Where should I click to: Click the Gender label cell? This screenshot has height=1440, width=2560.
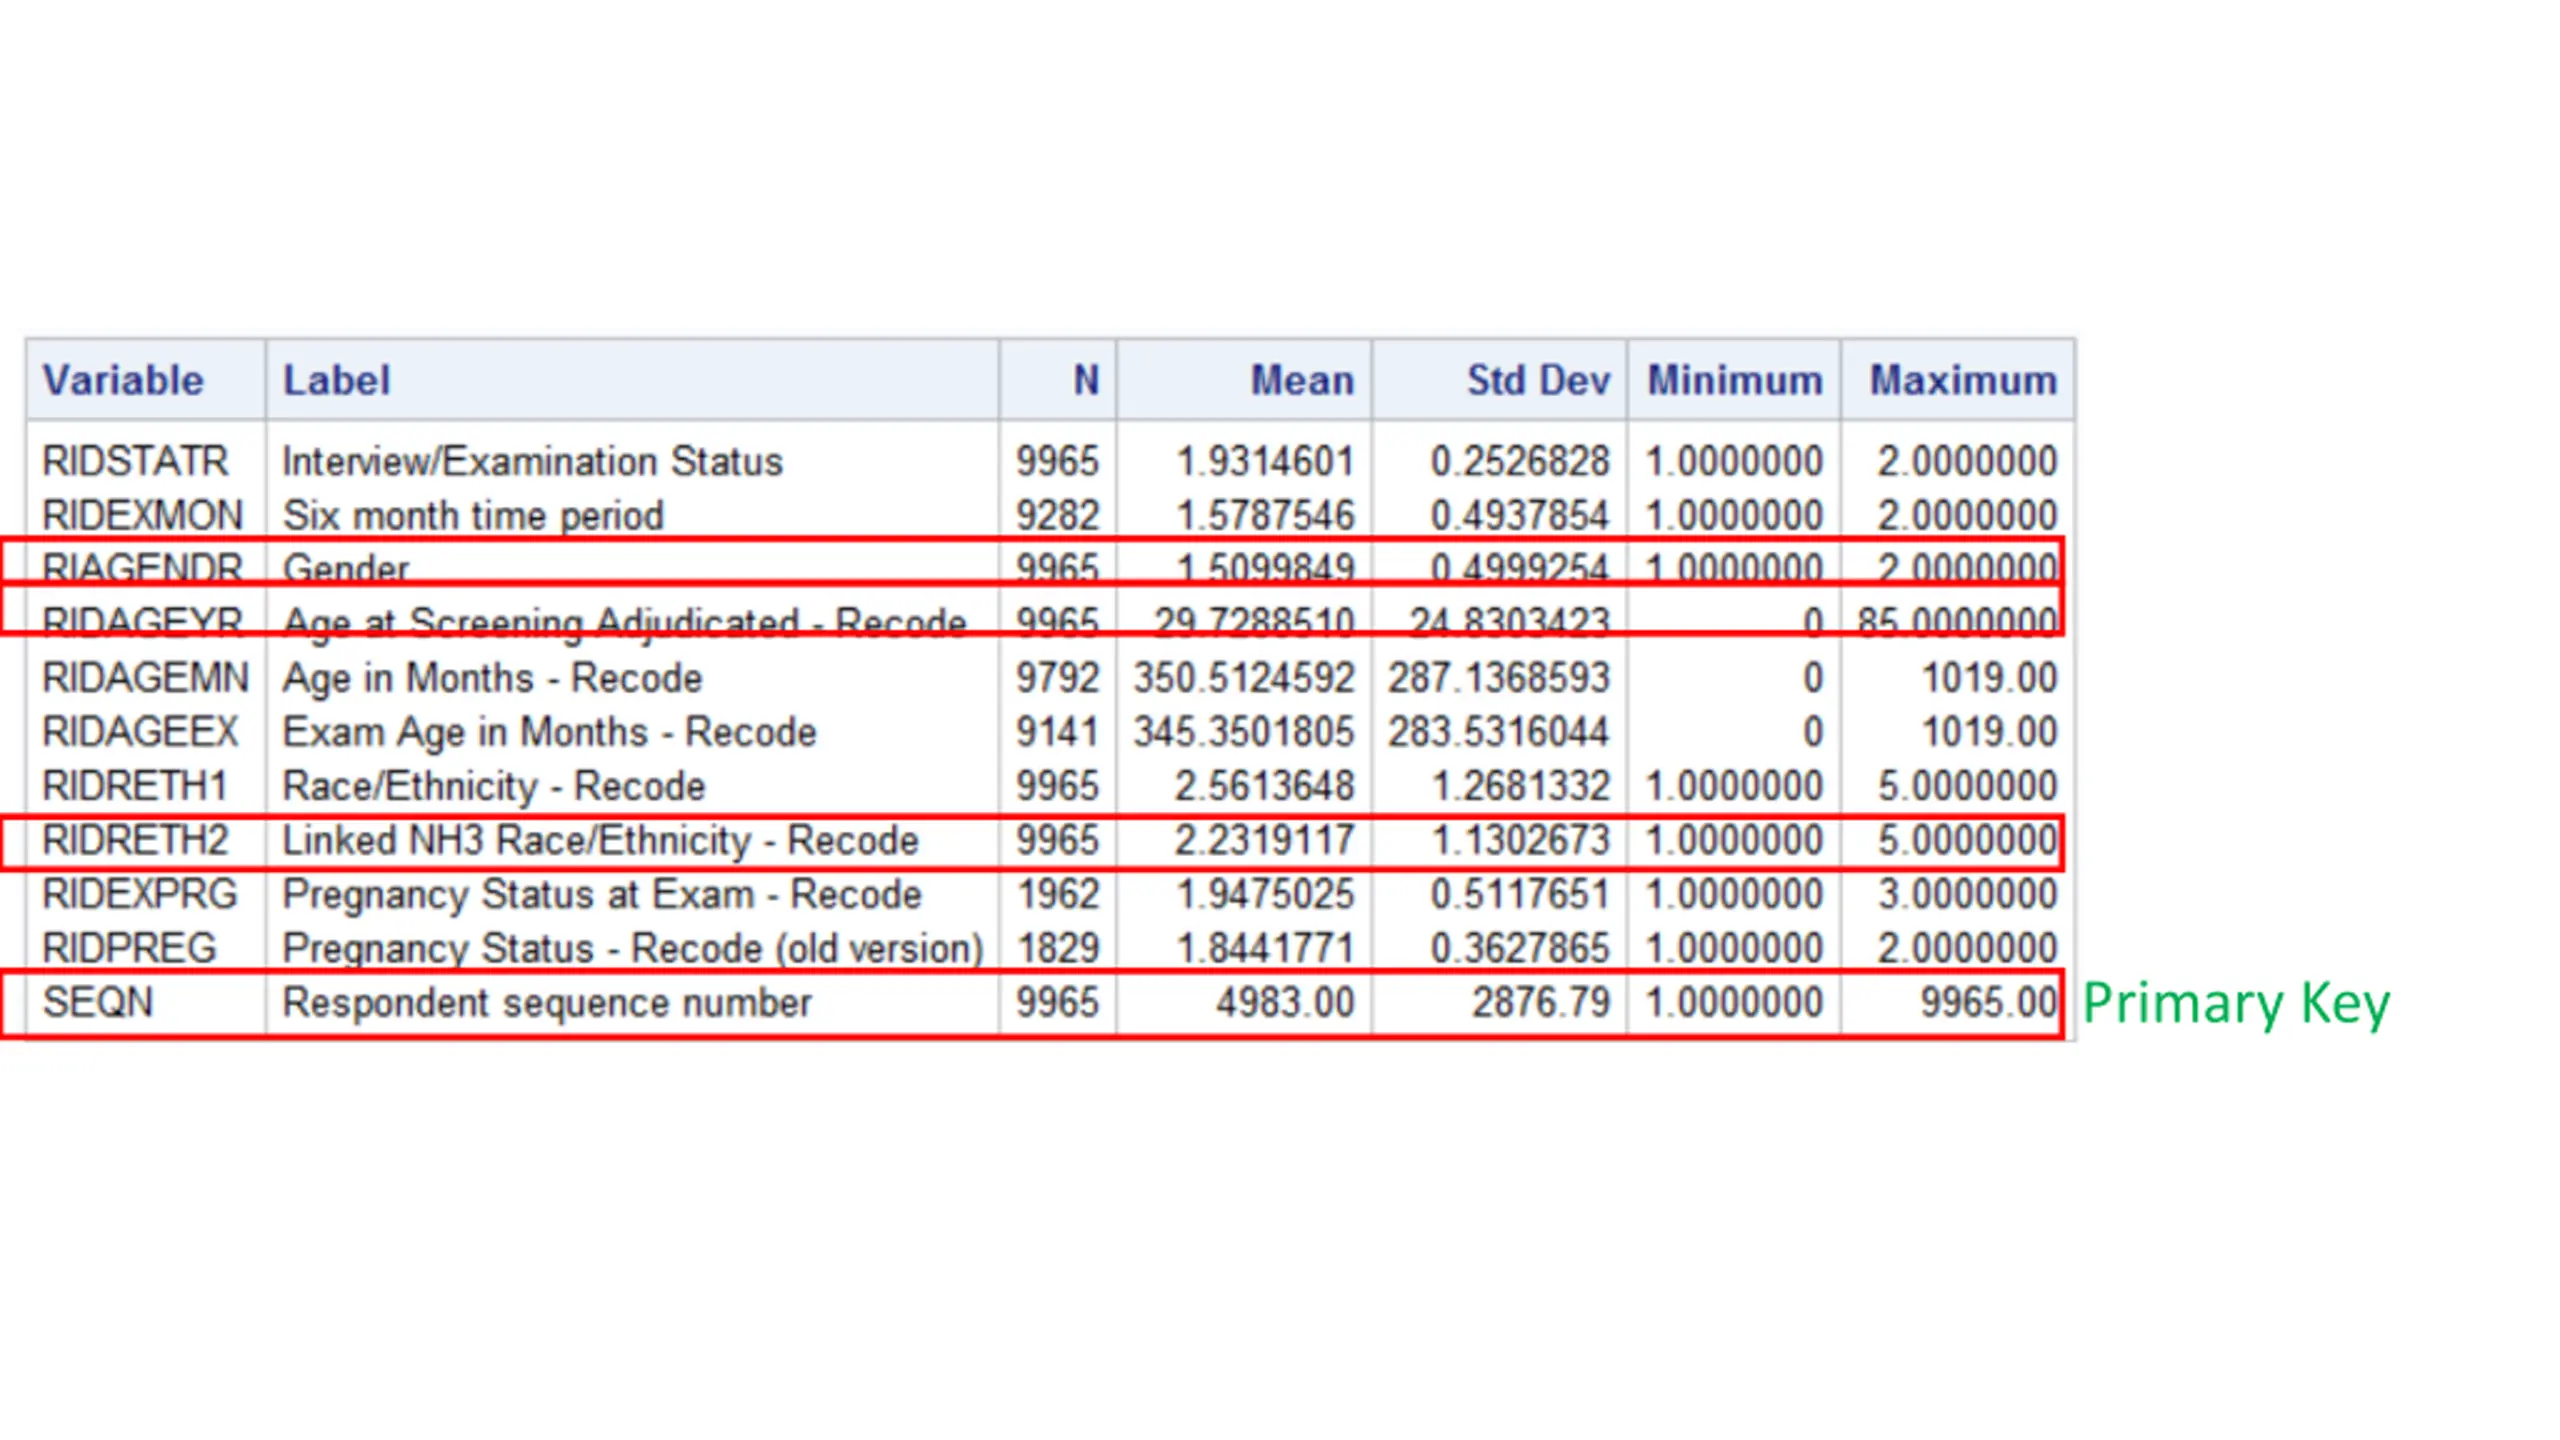click(x=346, y=568)
